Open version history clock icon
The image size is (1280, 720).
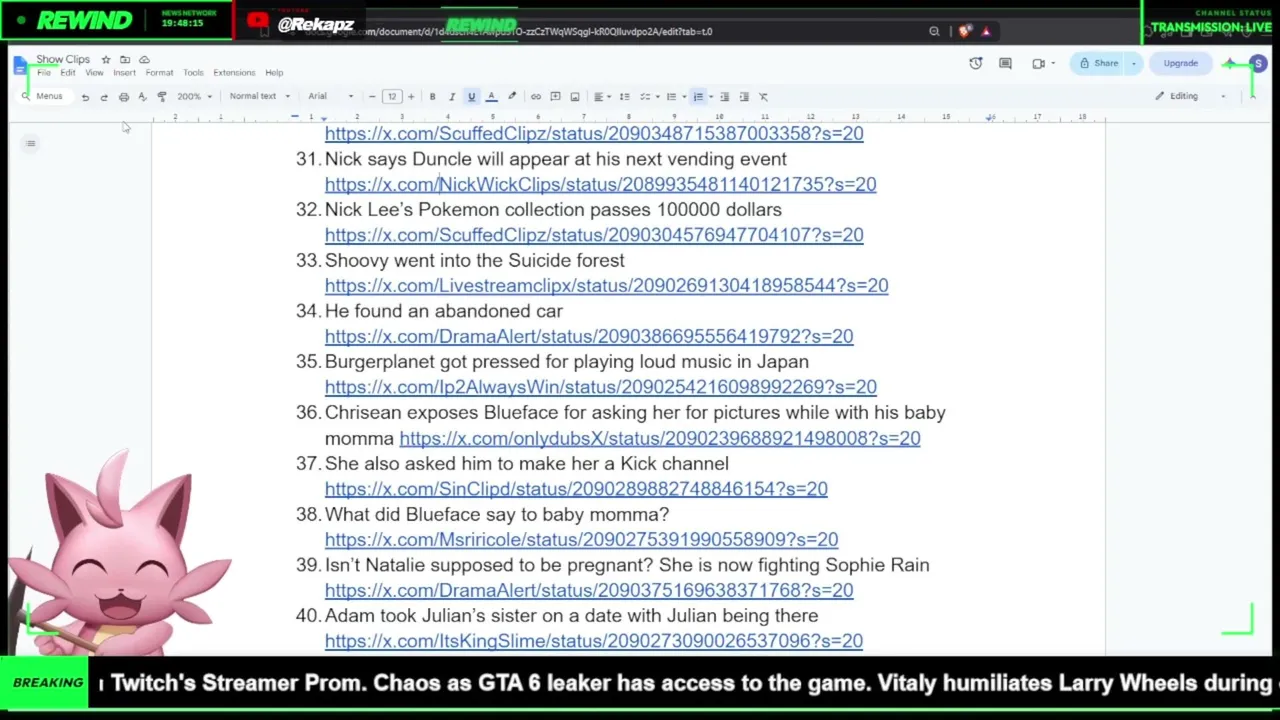[x=976, y=64]
